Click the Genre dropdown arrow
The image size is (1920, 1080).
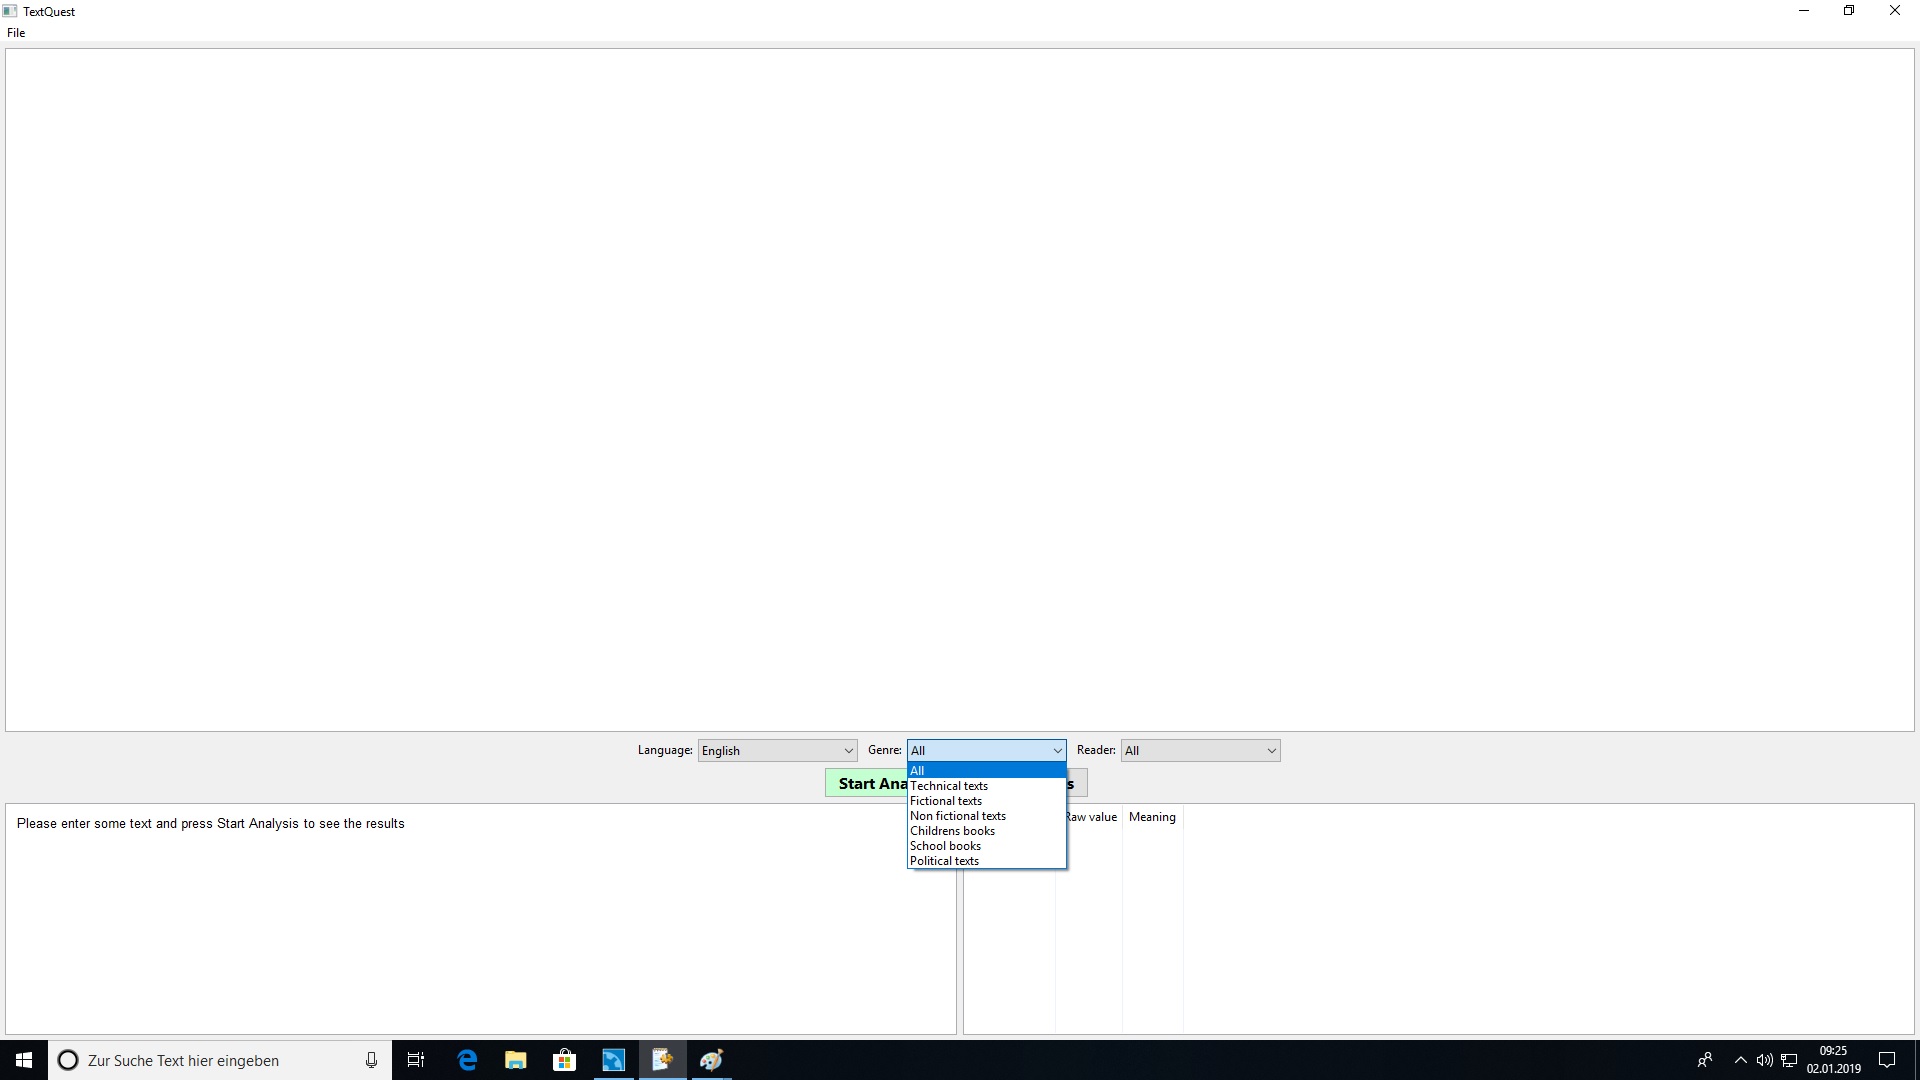pos(1056,749)
